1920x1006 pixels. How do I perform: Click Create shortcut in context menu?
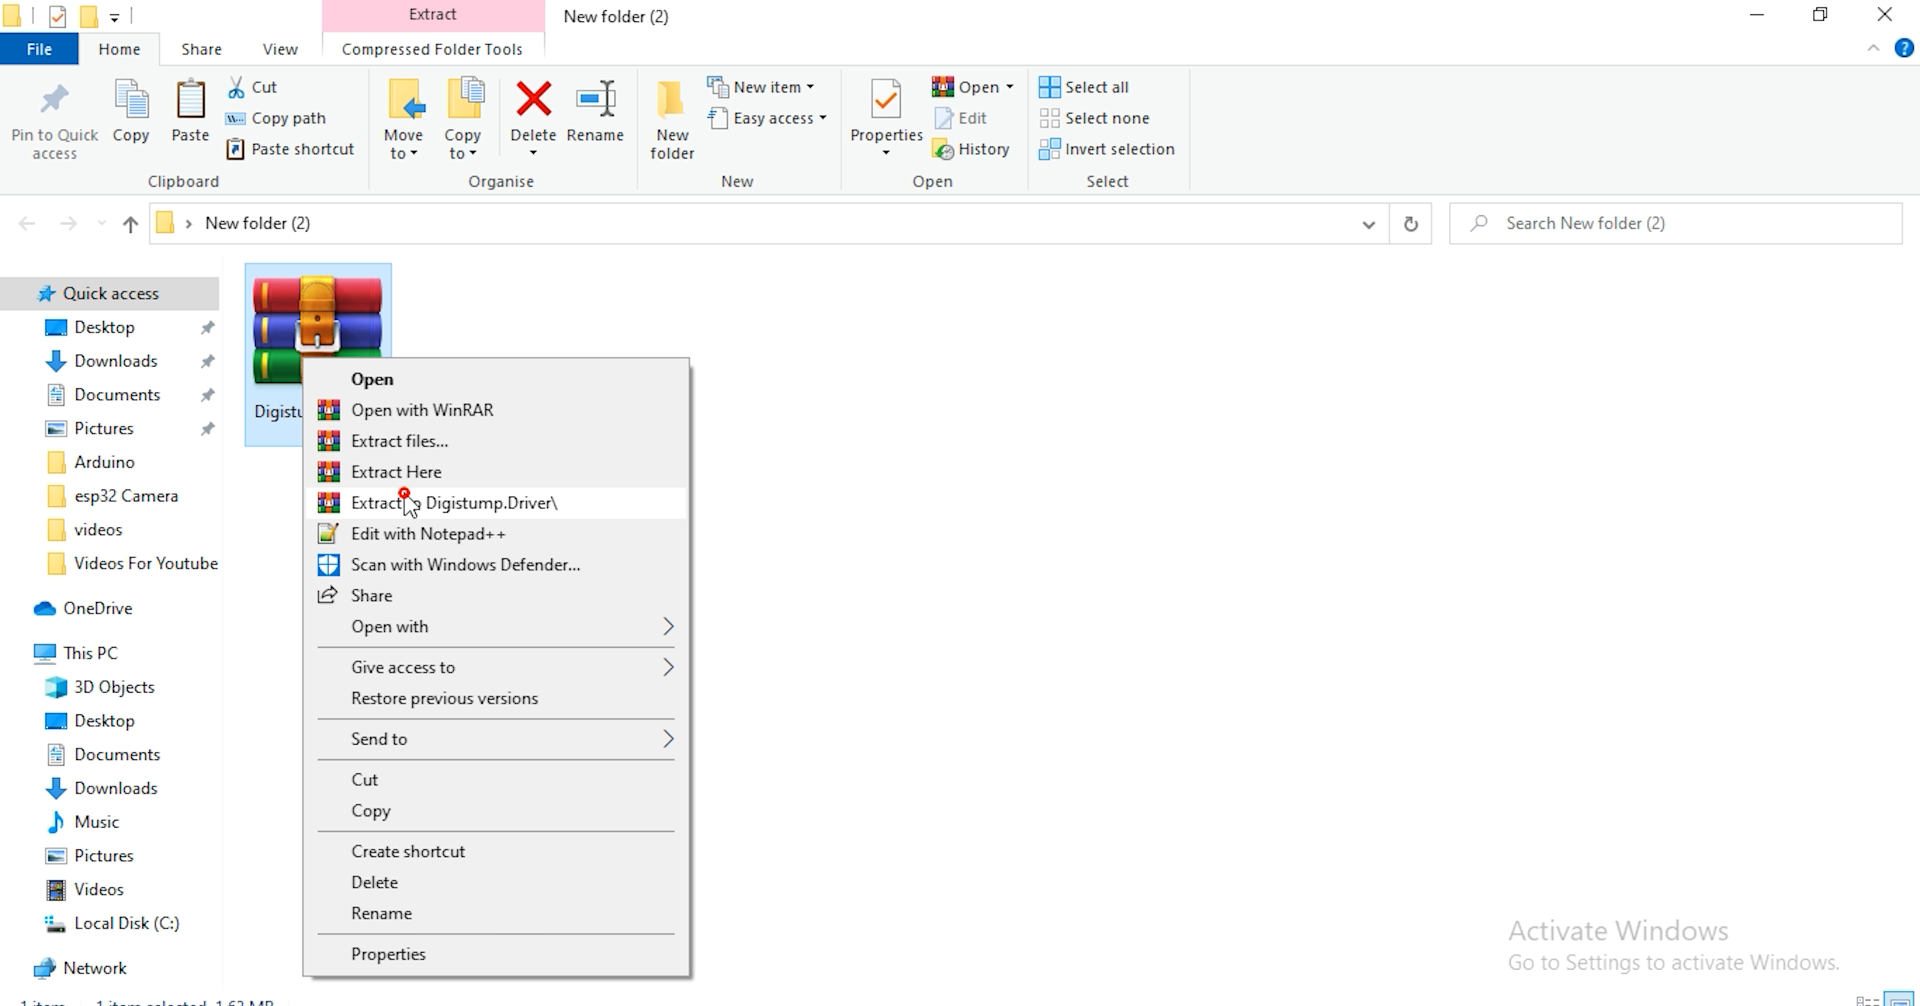click(496, 852)
